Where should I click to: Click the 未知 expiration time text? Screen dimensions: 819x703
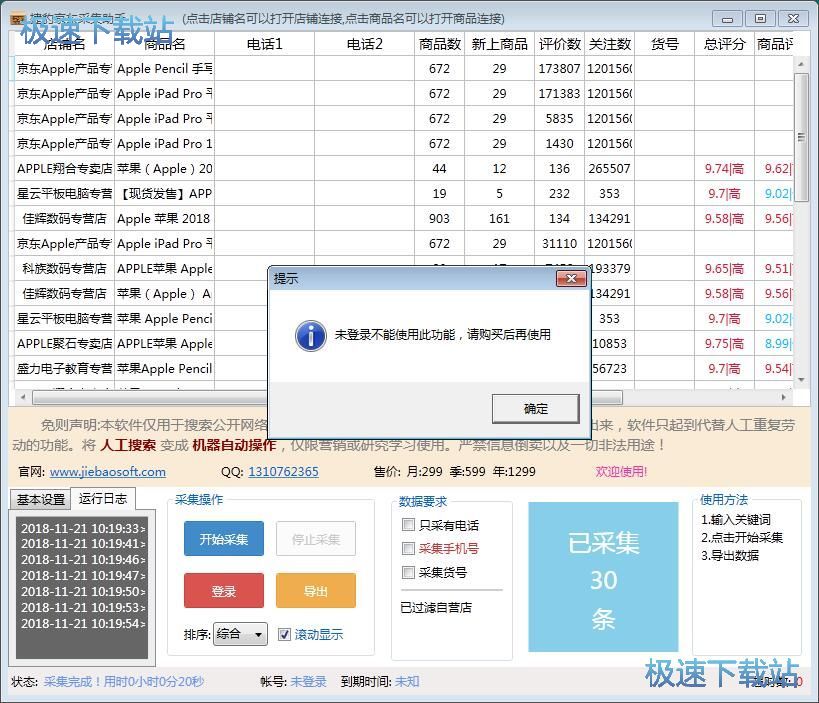pos(407,682)
